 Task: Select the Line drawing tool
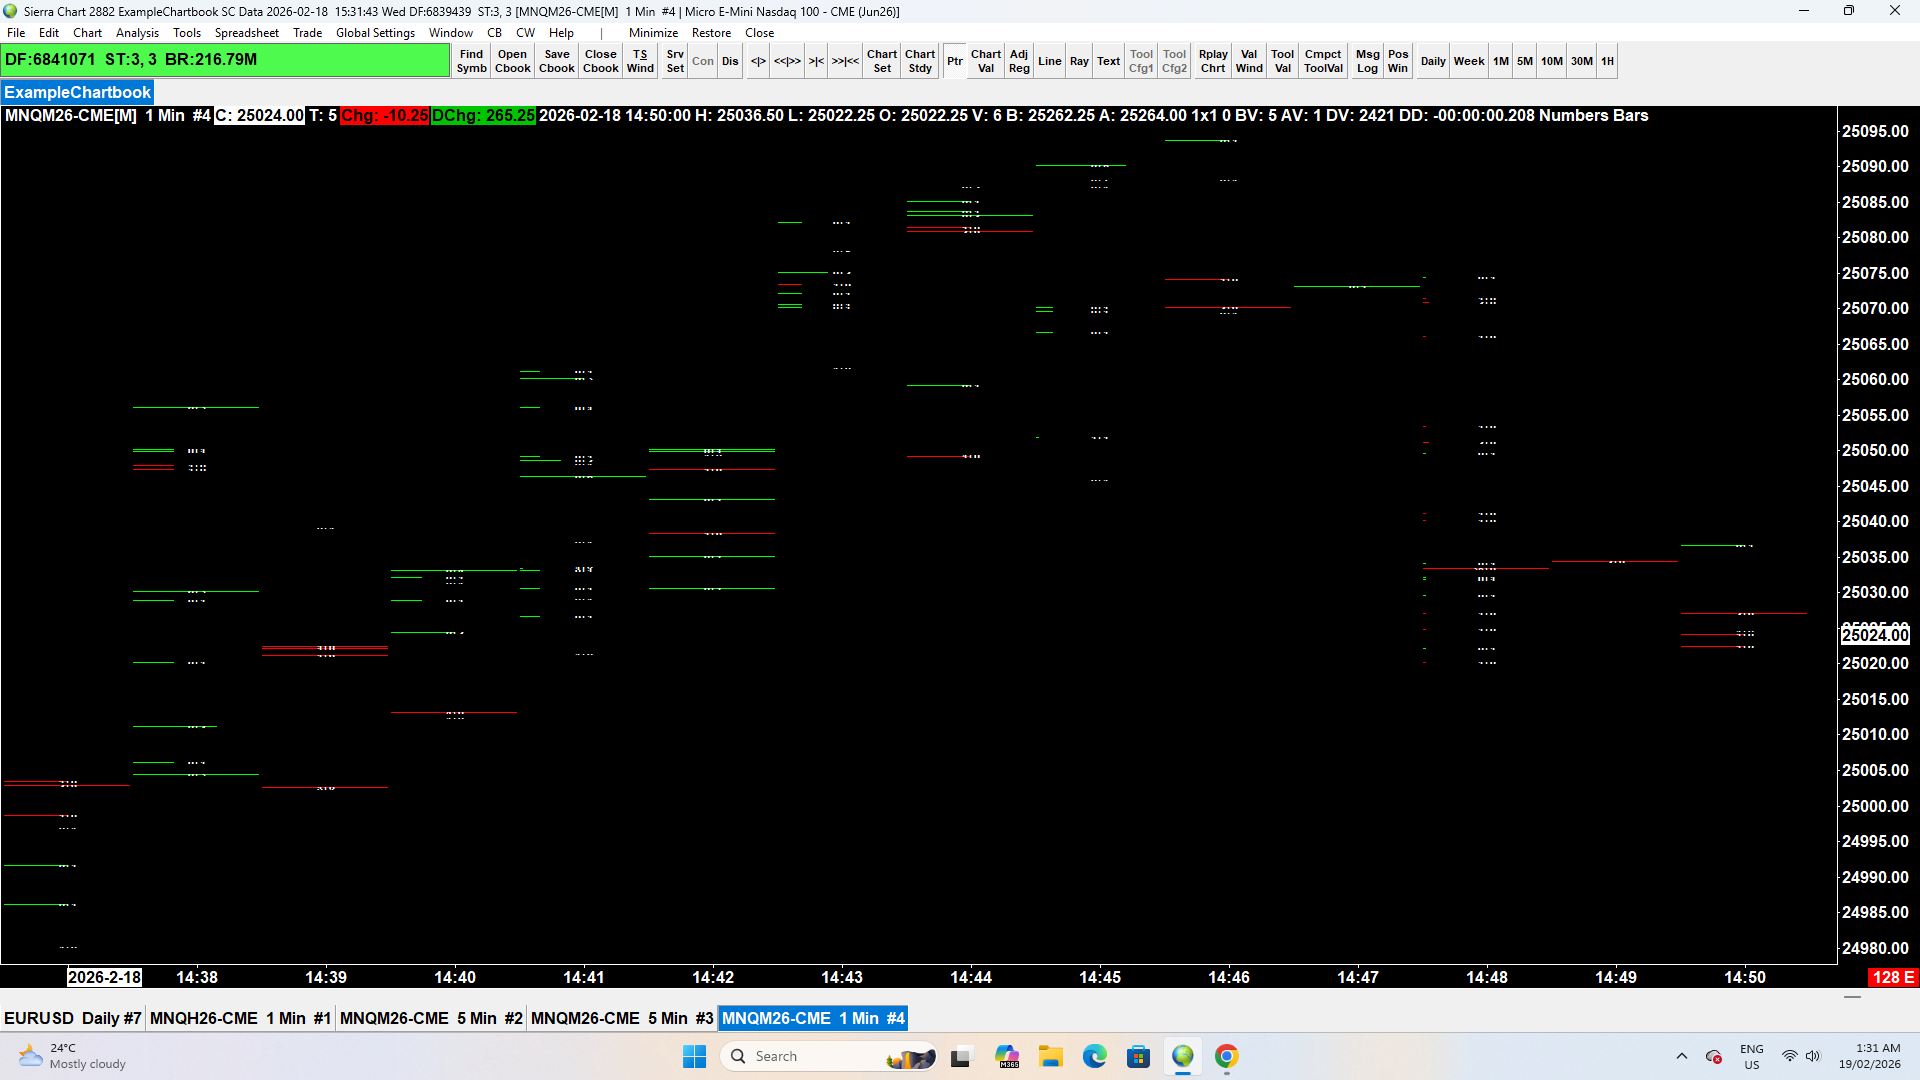click(x=1049, y=61)
